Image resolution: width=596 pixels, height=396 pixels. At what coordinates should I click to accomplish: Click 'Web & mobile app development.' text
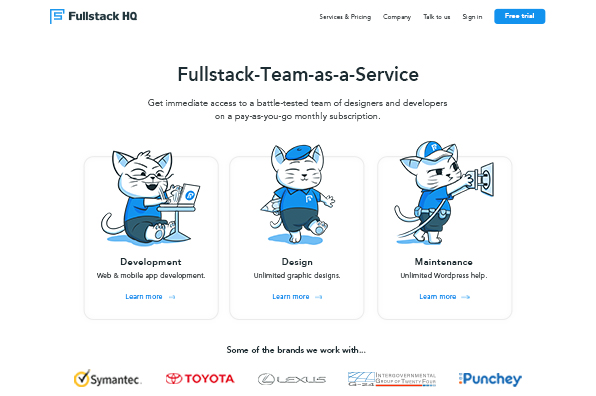(x=151, y=276)
